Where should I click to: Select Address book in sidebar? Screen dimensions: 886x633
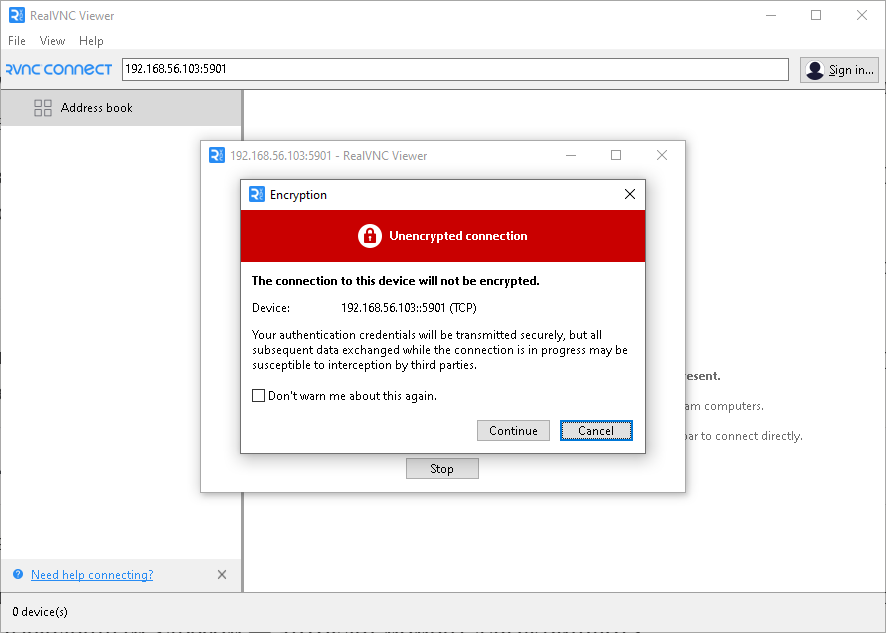pyautogui.click(x=121, y=108)
